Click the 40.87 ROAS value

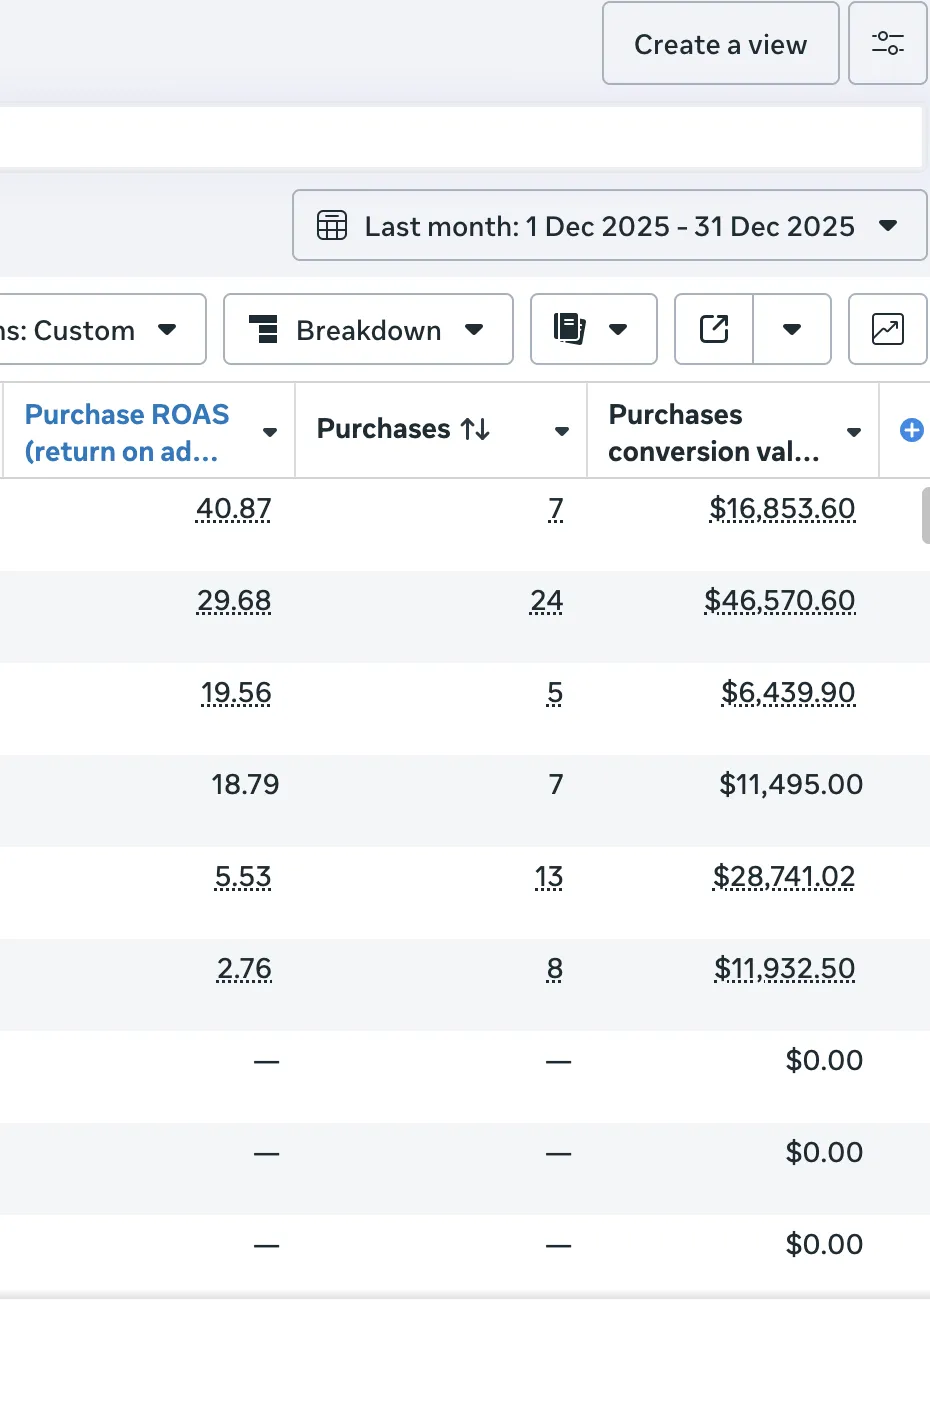pyautogui.click(x=233, y=509)
